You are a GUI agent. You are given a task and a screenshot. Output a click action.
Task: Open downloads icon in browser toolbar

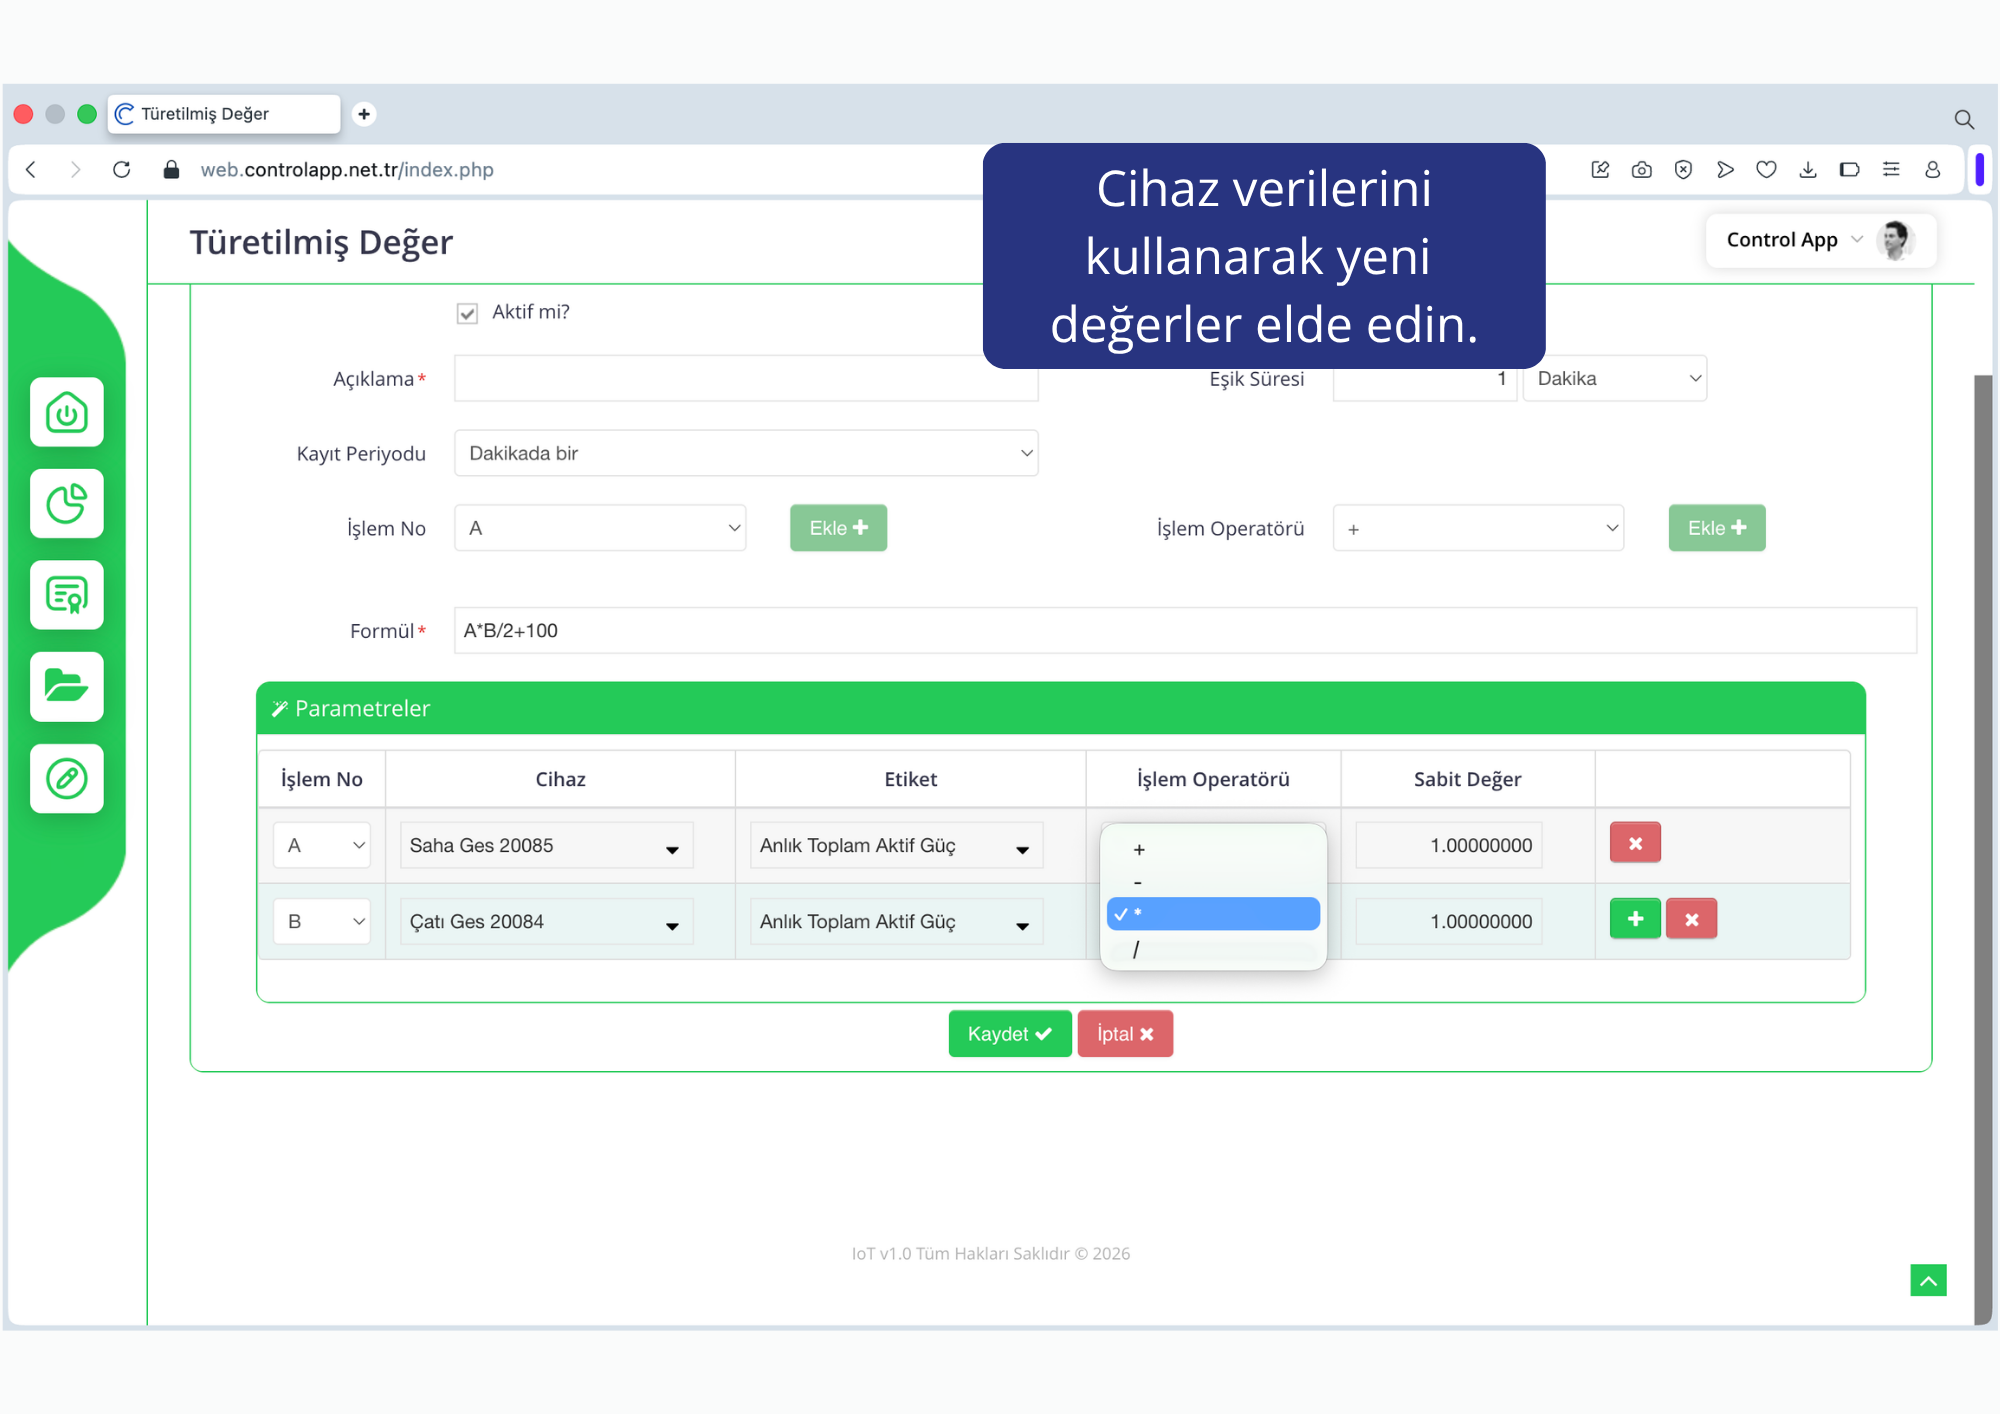pos(1808,170)
